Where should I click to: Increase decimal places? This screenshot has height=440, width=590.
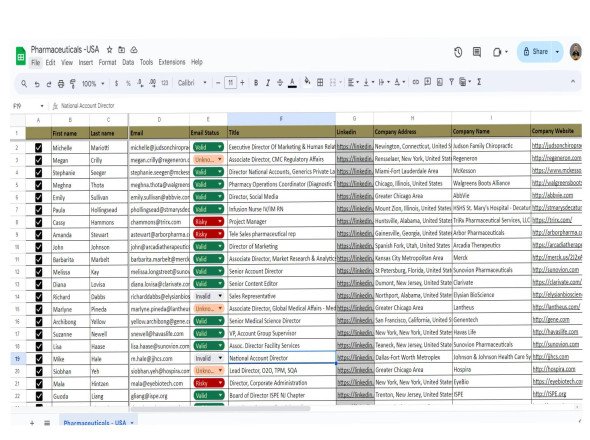pos(152,83)
